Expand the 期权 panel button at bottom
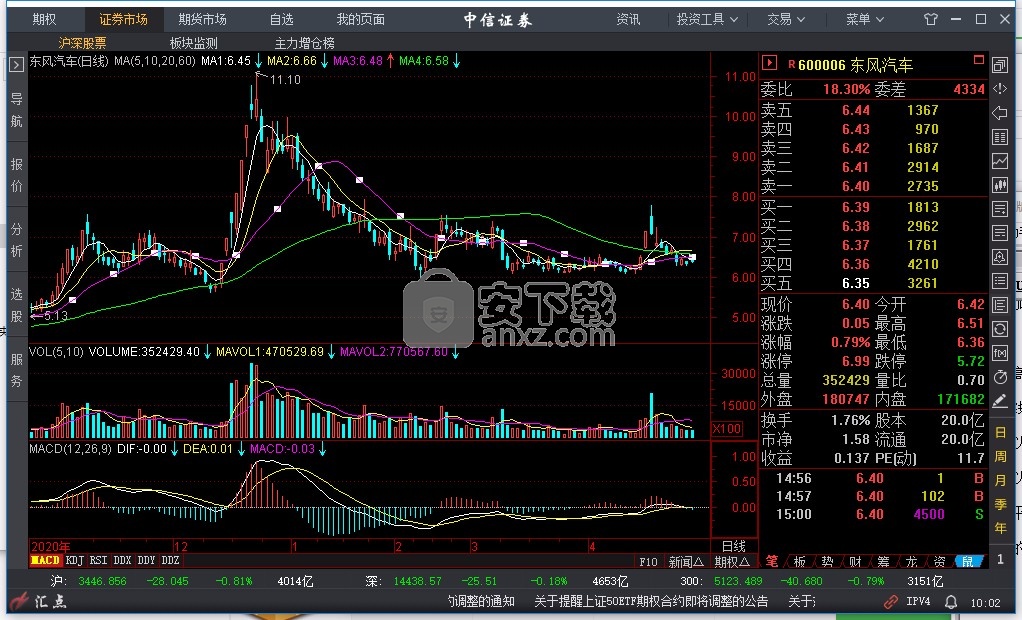1022x620 pixels. pos(732,561)
